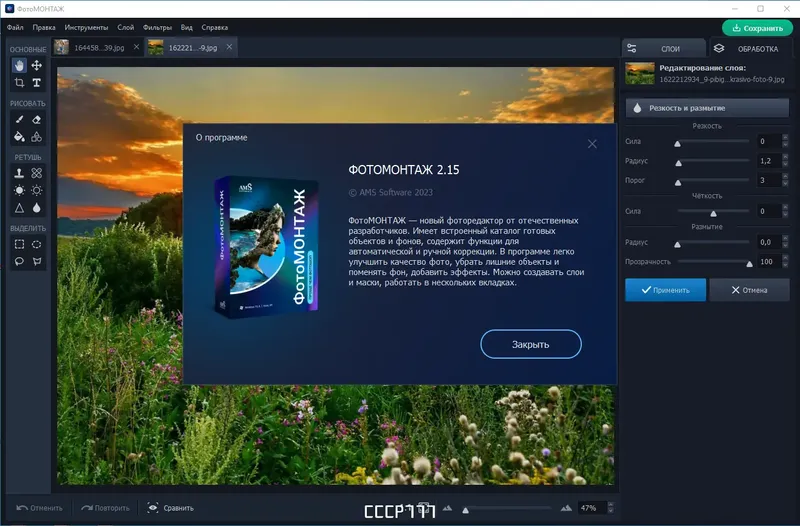Click the Порог value field 3
800x526 pixels.
768,180
